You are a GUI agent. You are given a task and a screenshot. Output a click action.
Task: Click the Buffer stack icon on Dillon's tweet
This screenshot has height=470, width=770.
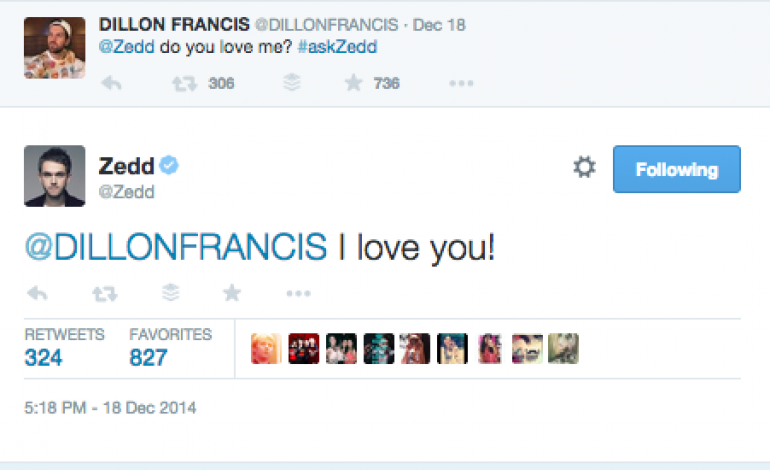click(291, 84)
